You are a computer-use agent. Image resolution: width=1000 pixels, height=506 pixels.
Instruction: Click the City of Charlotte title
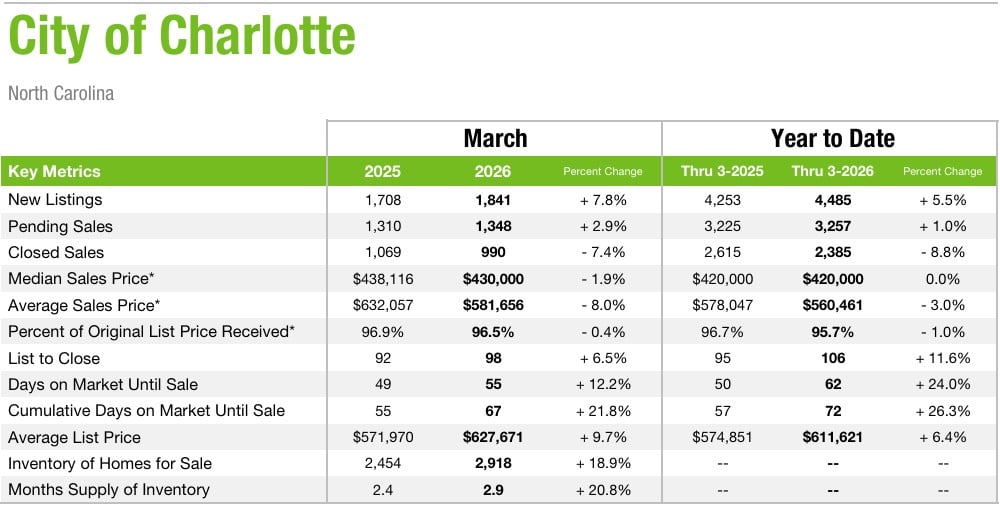(182, 39)
